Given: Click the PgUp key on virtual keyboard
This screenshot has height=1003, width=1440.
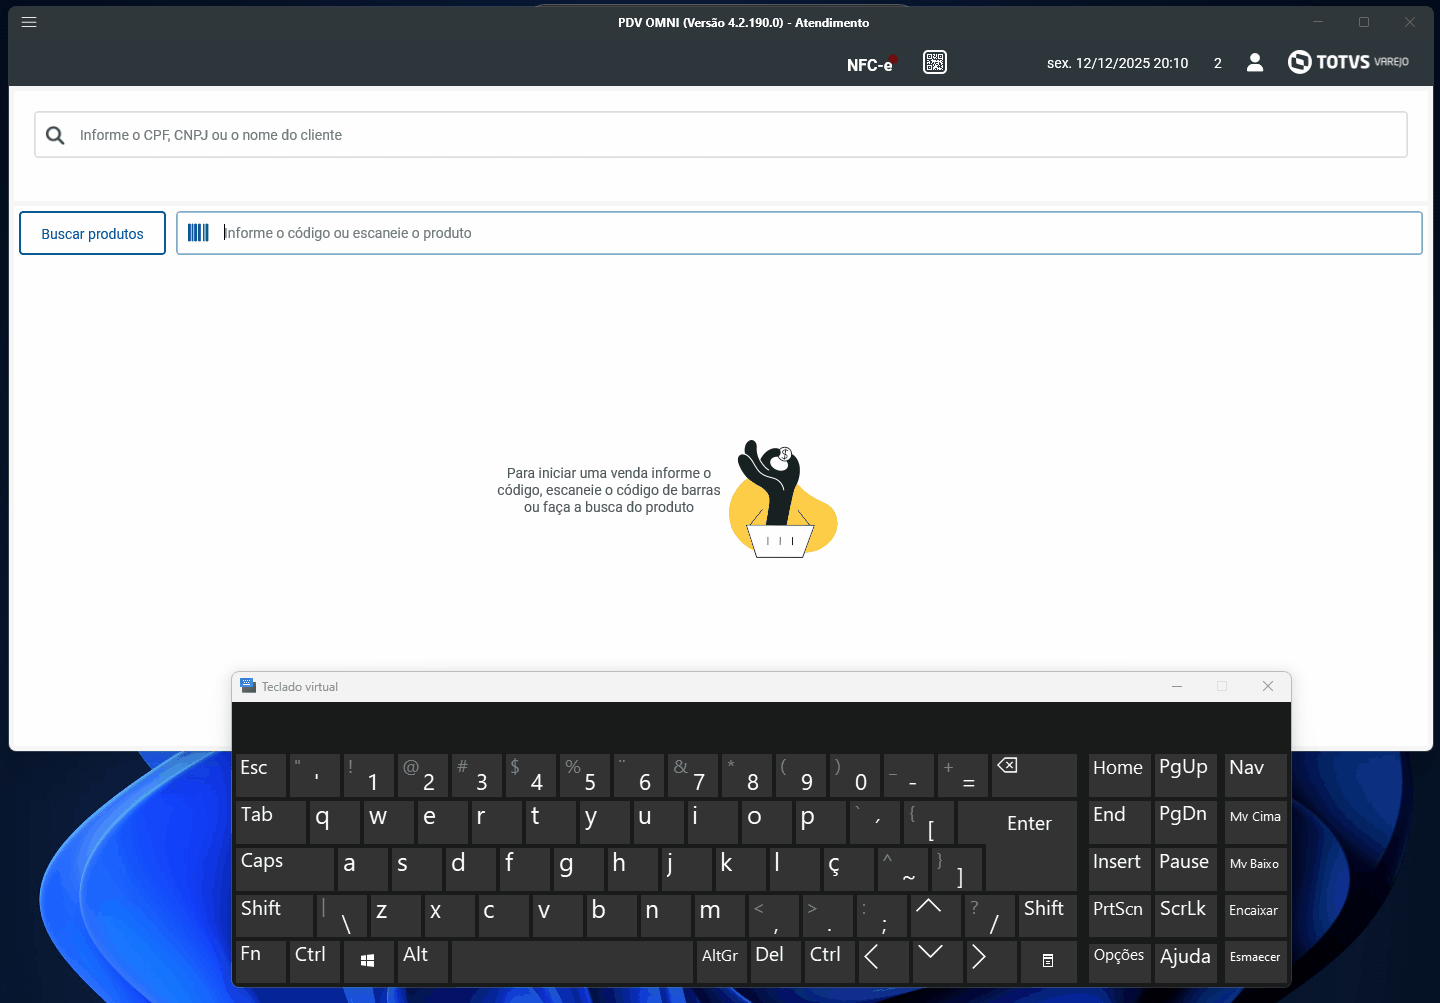Looking at the screenshot, I should coord(1186,775).
